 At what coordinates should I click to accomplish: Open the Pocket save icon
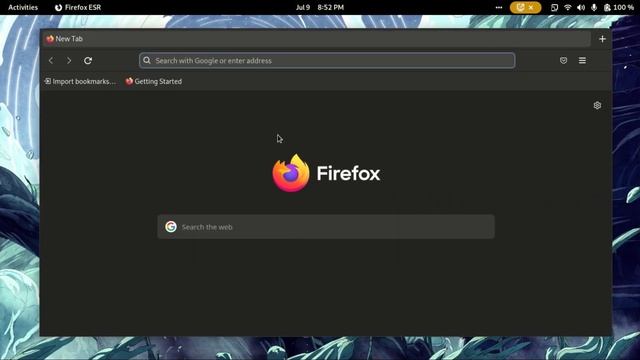563,60
